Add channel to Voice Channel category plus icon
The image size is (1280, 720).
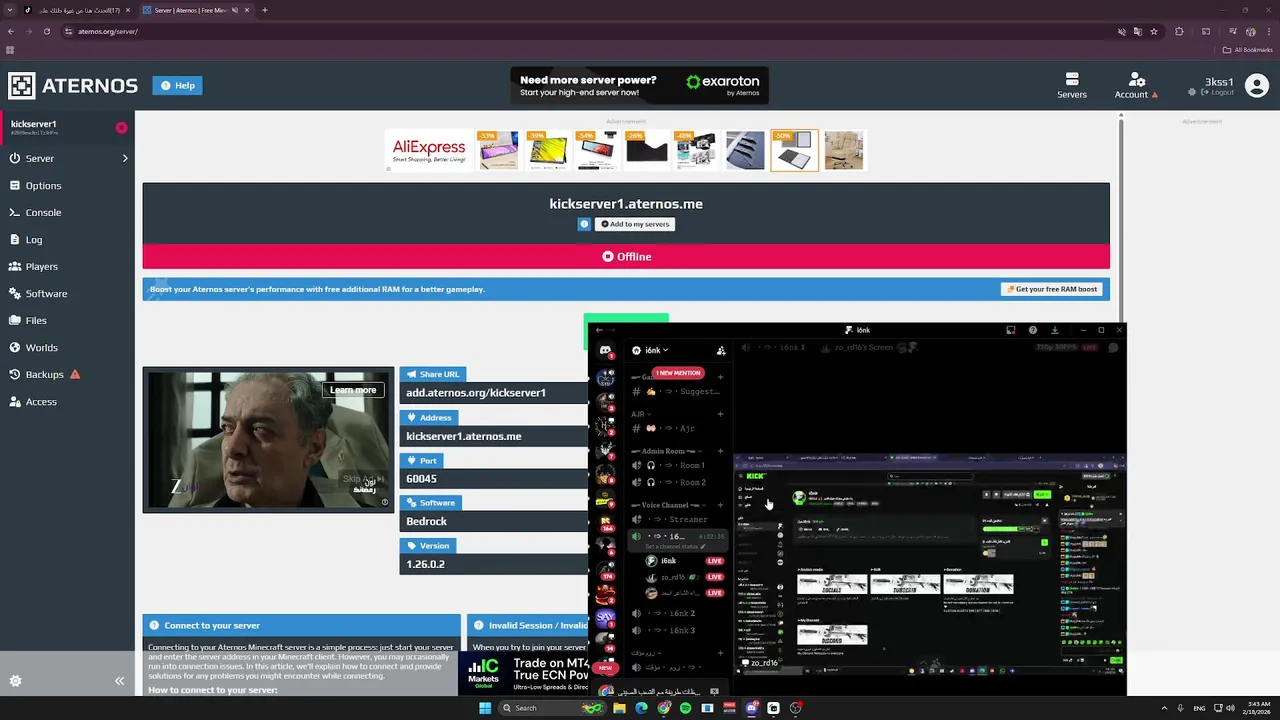pos(720,505)
